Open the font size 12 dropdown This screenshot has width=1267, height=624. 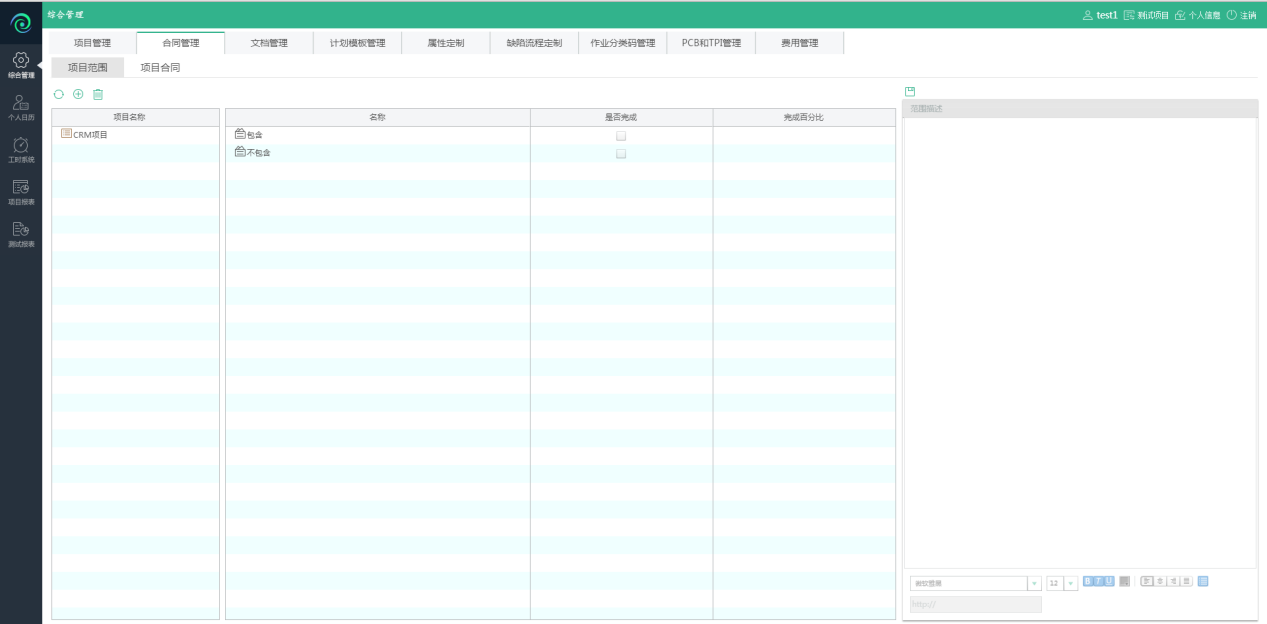point(1071,583)
